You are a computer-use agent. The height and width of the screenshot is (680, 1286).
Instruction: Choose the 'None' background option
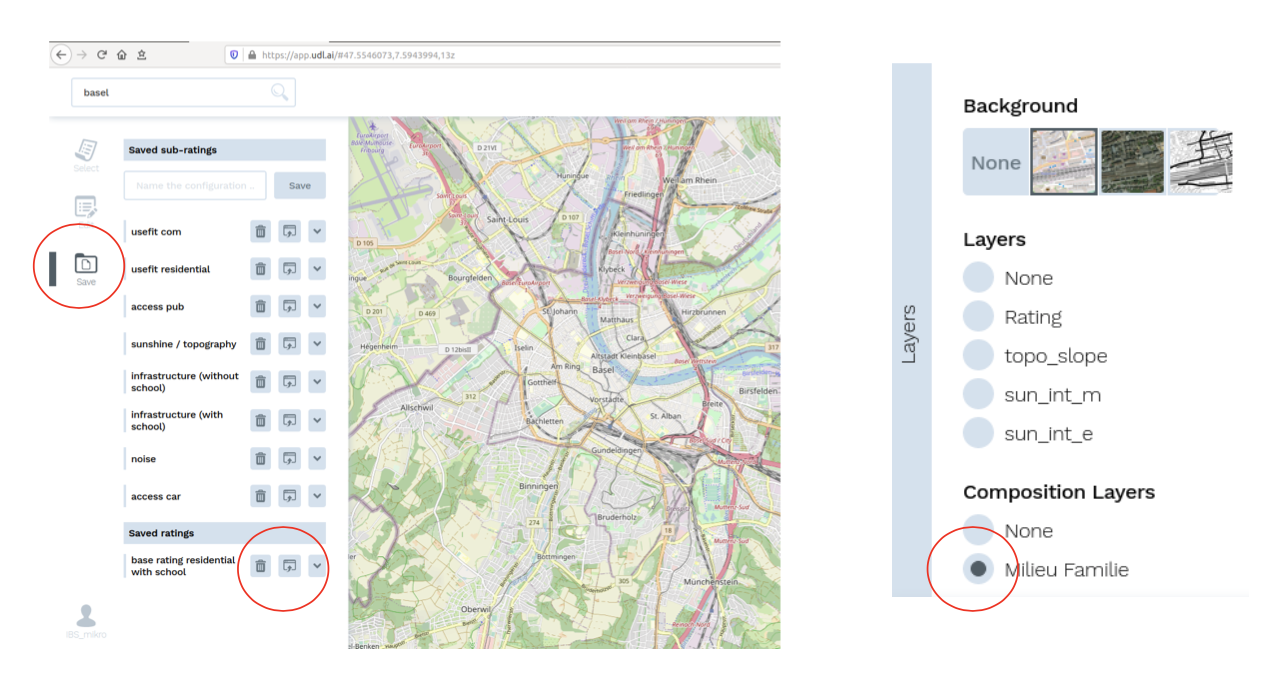point(996,163)
